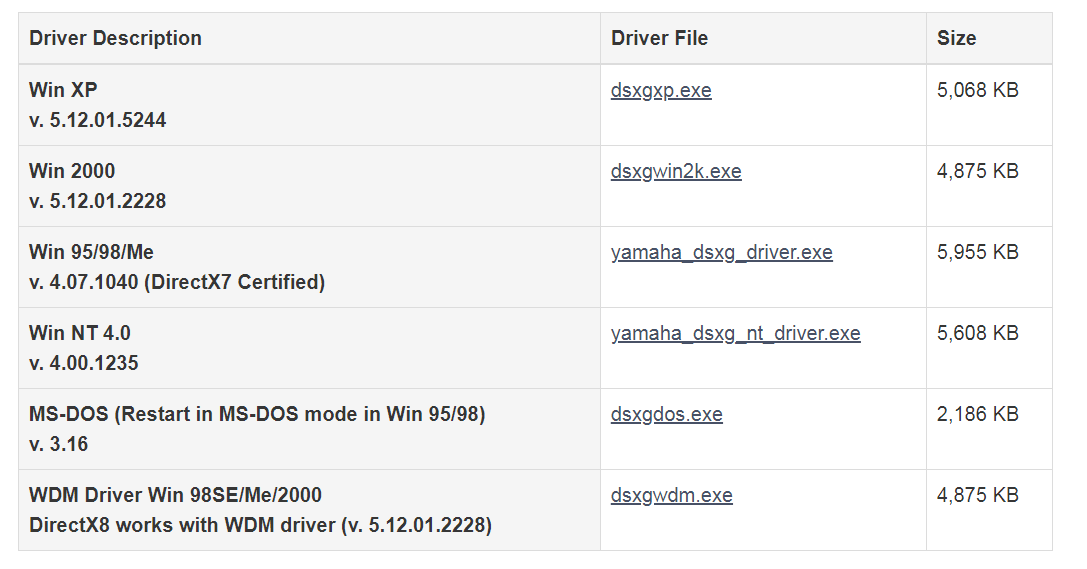Click the 2,186 KB size value
1087x569 pixels.
(977, 415)
